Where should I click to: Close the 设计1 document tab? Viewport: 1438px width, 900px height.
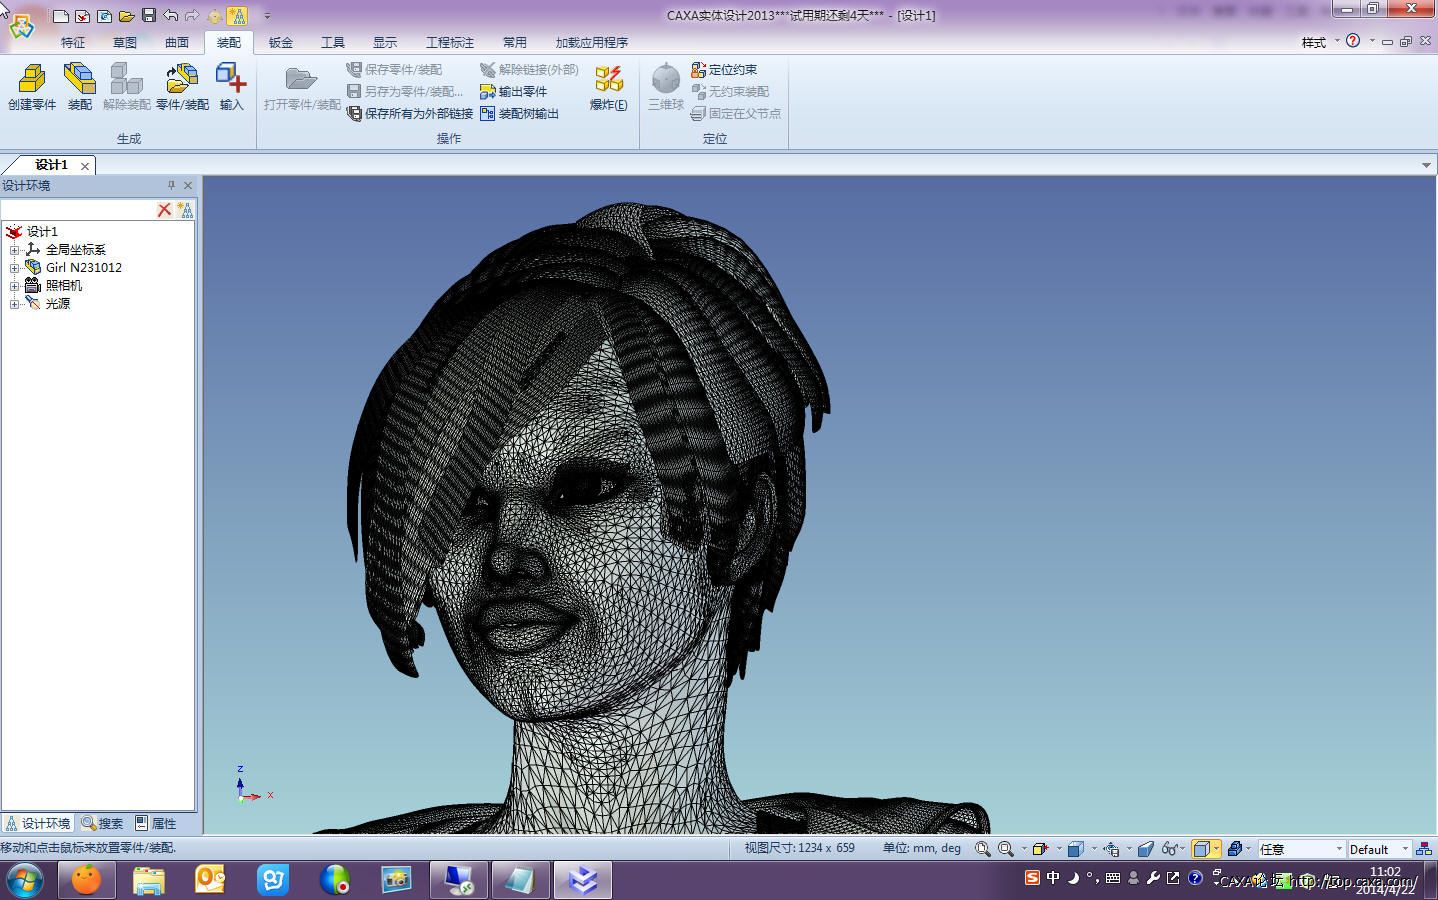pyautogui.click(x=85, y=166)
